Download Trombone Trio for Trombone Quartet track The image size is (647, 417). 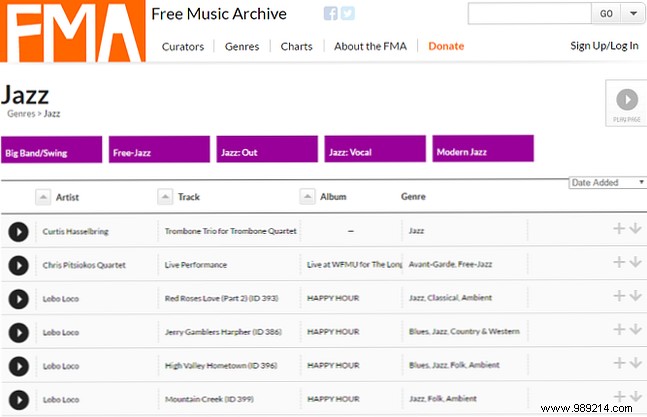(635, 228)
